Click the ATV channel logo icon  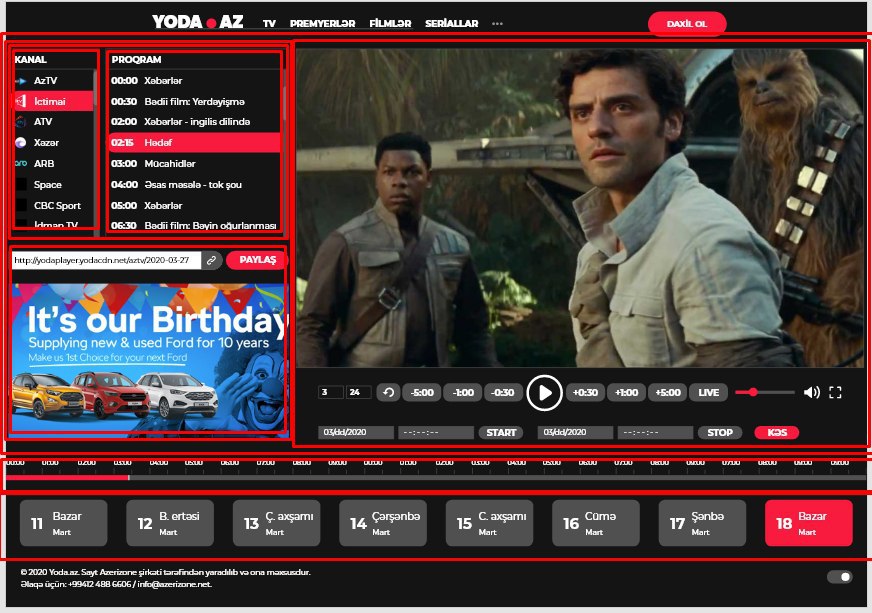tap(21, 122)
